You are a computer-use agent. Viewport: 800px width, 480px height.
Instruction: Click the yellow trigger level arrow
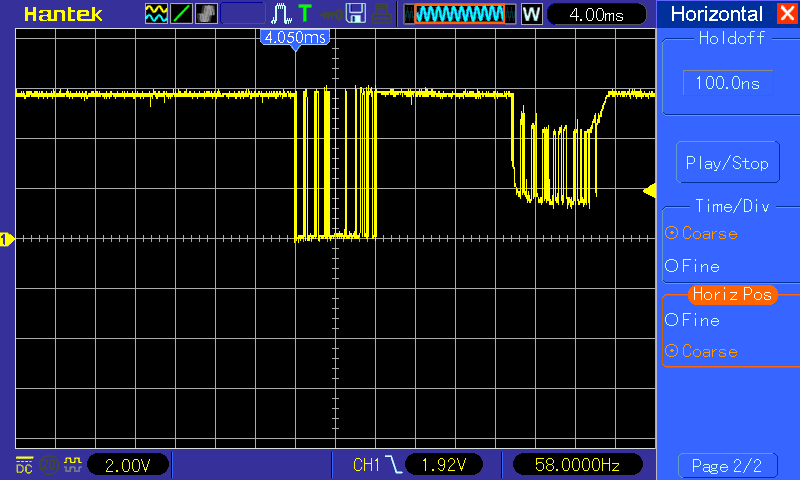click(649, 191)
